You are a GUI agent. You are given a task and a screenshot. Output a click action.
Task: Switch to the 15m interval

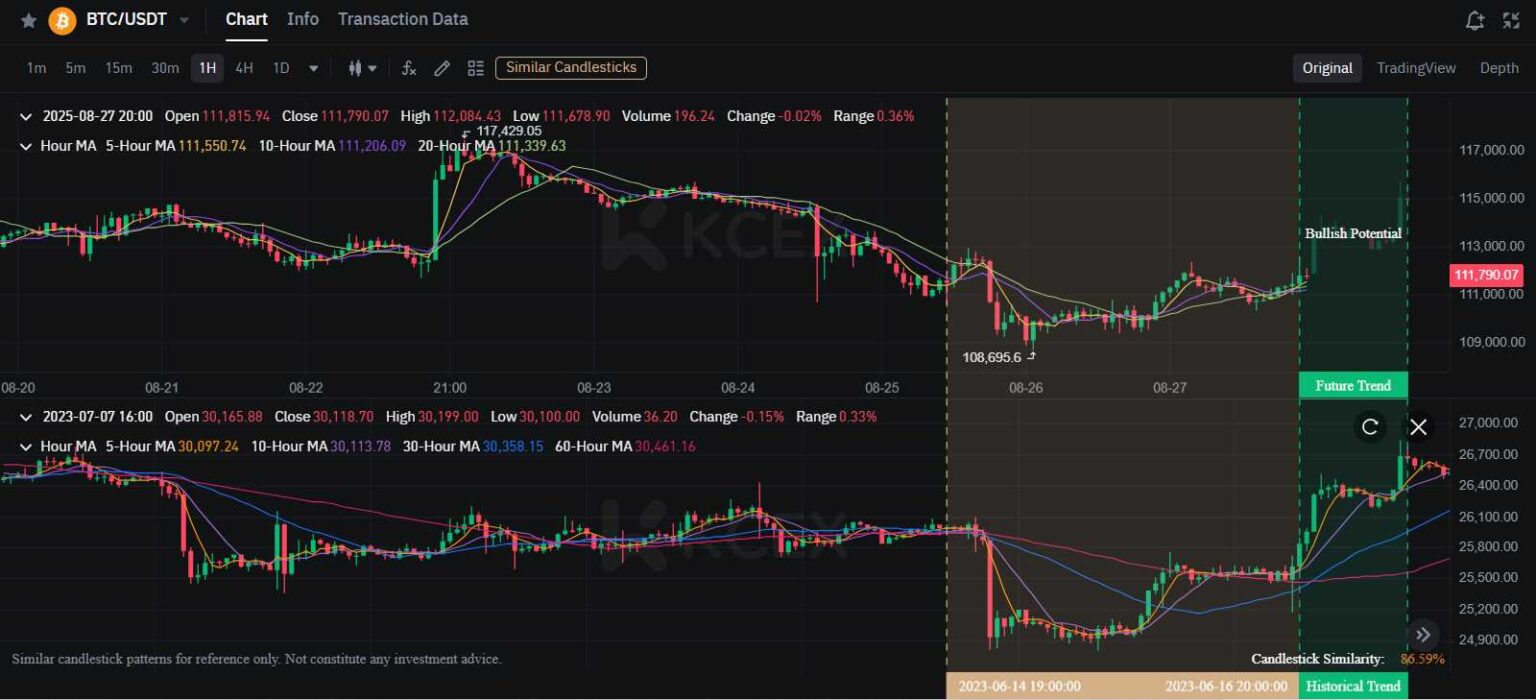coord(119,68)
